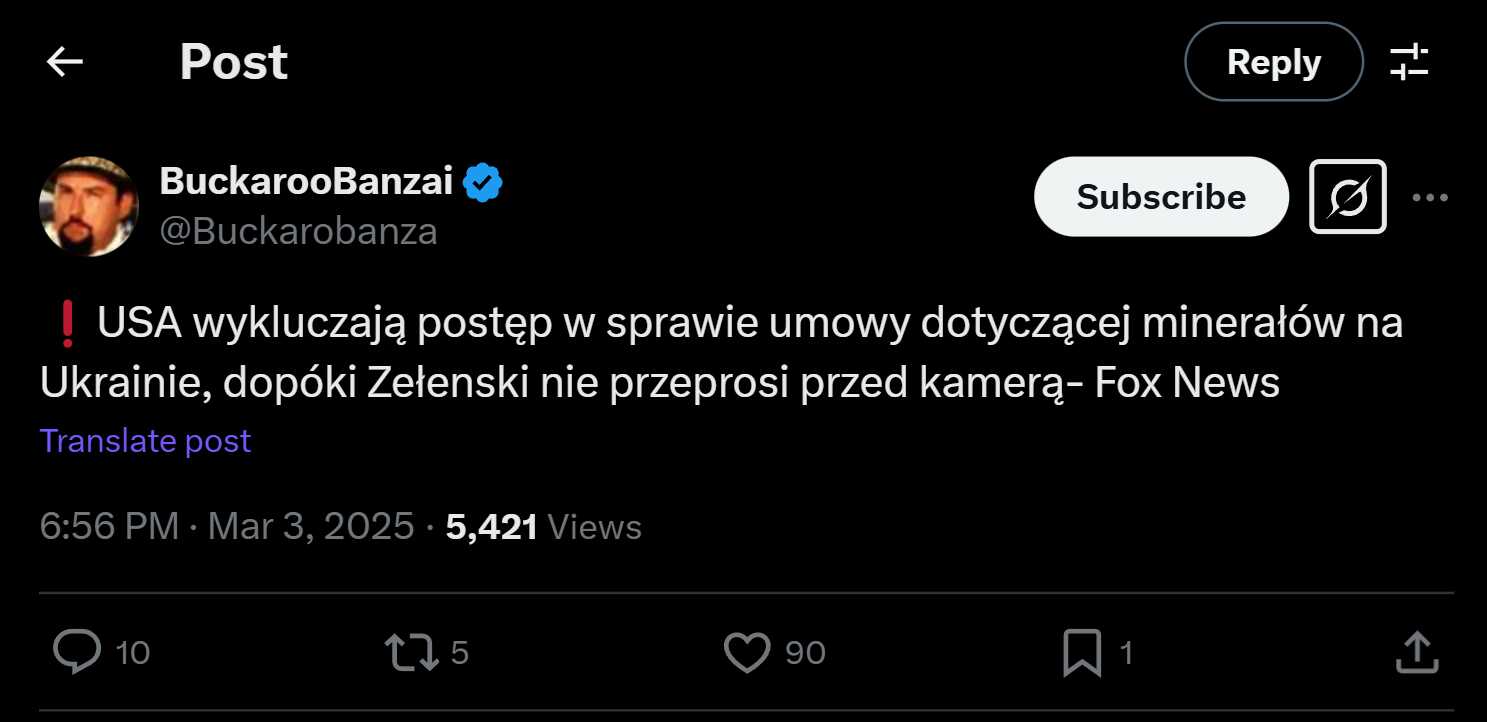Open the 5,421 Views analytics

click(x=544, y=526)
